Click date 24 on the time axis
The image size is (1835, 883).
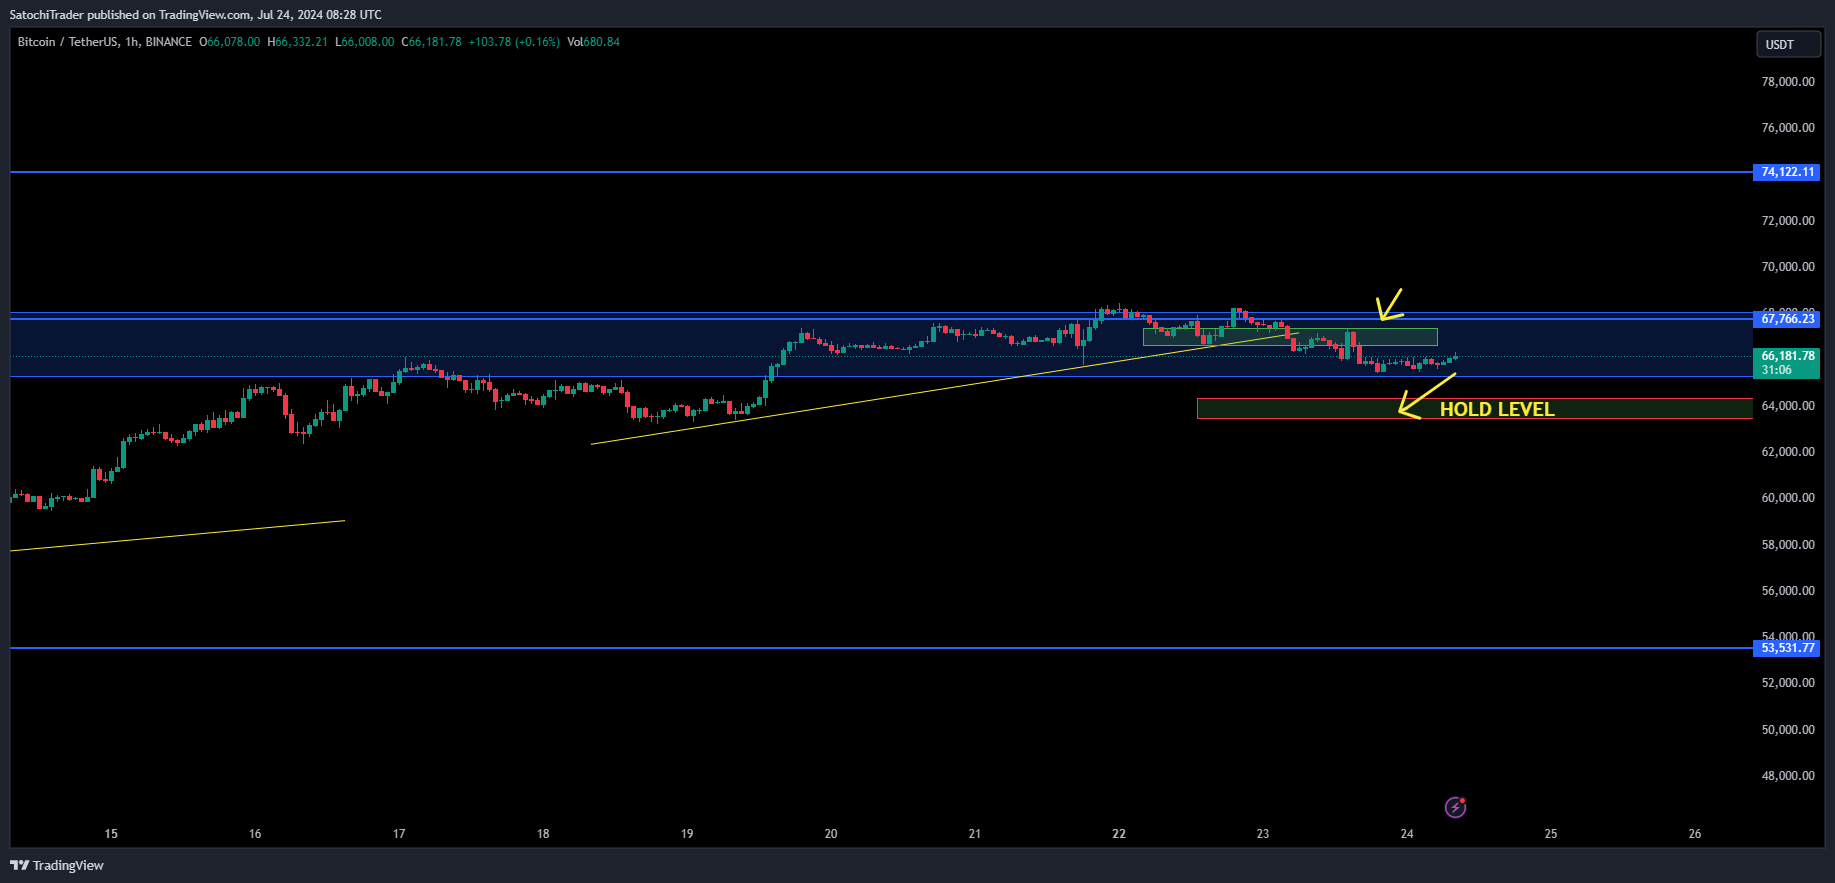(1407, 834)
